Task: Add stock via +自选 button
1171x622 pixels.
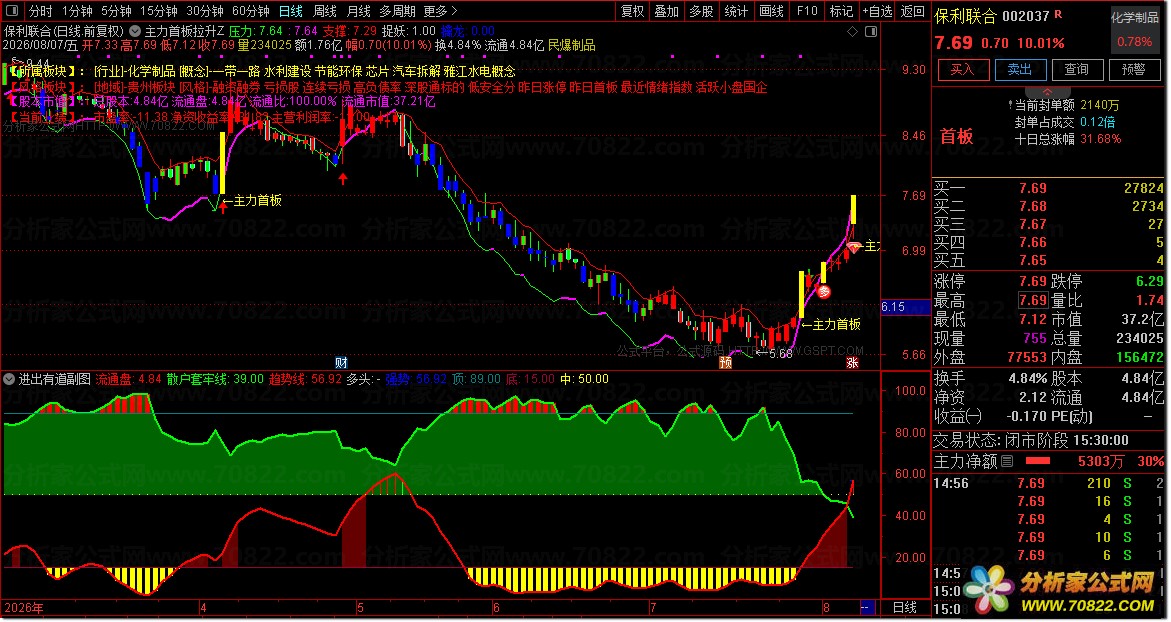Action: tap(878, 11)
